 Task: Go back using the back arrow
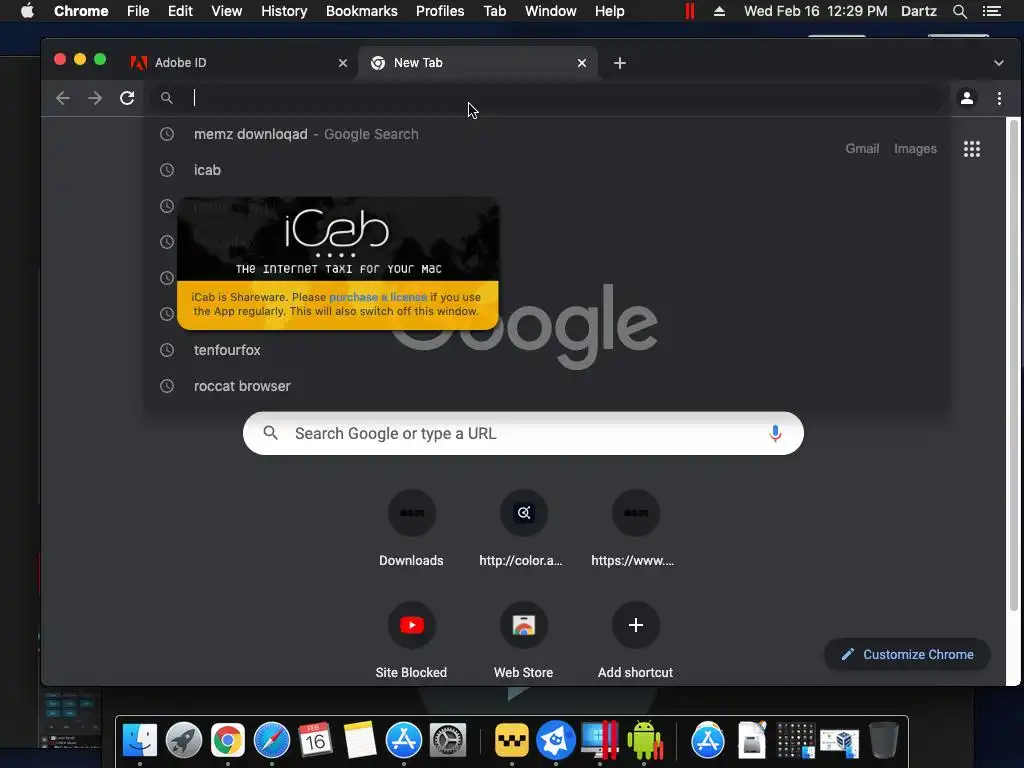tap(63, 98)
